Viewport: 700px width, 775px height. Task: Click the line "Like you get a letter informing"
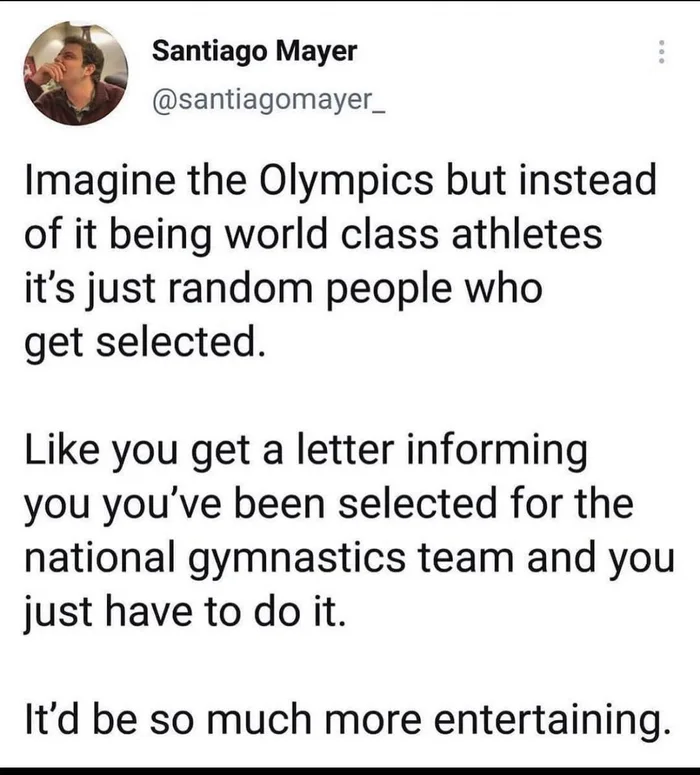pyautogui.click(x=303, y=449)
